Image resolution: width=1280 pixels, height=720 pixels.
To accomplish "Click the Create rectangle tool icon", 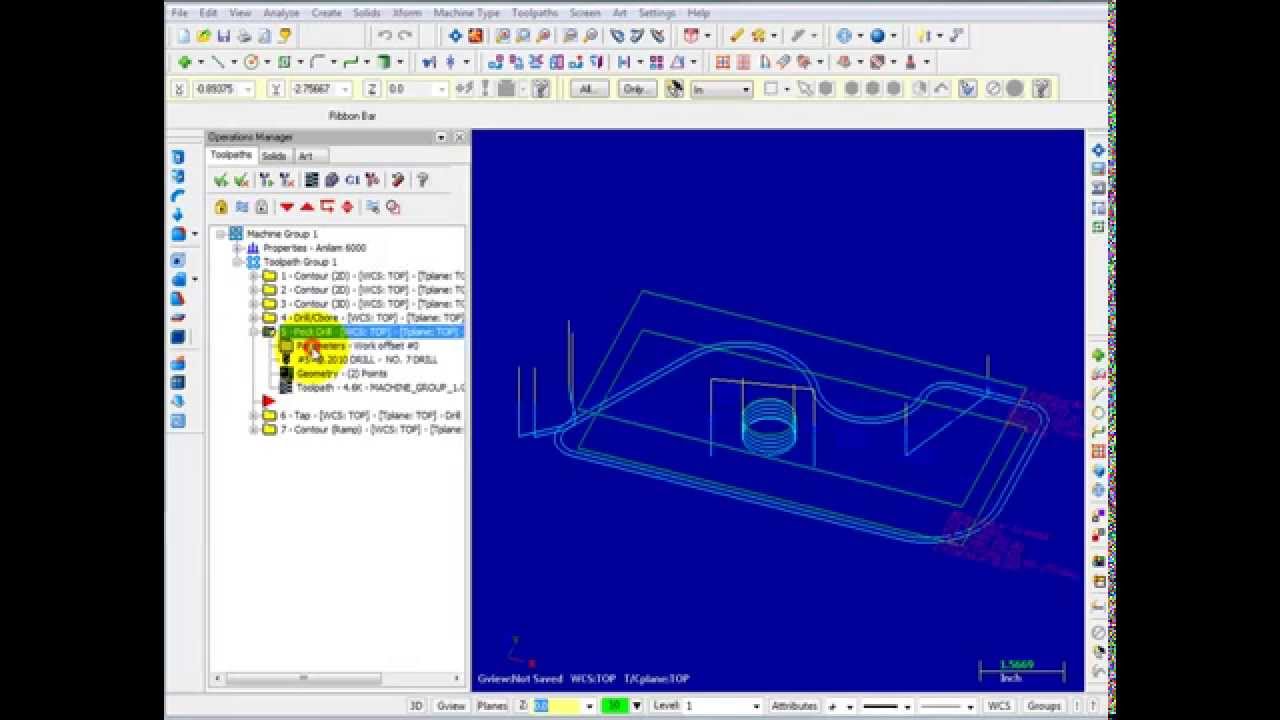I will [284, 62].
